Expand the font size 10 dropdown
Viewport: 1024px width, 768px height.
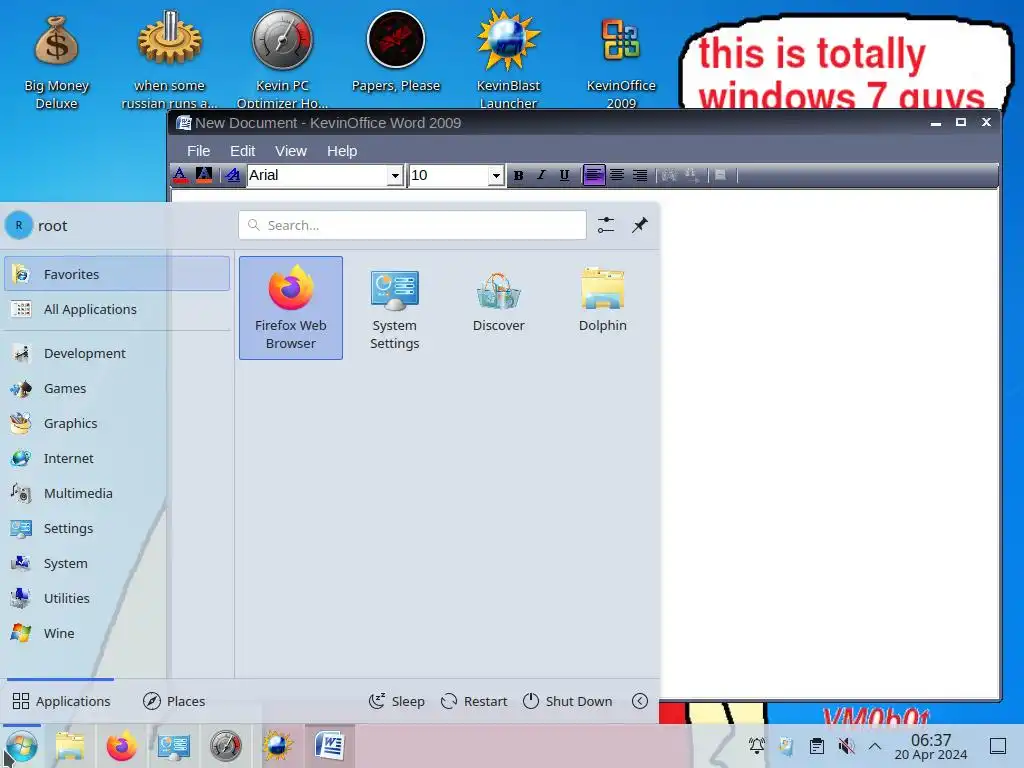[x=496, y=176]
